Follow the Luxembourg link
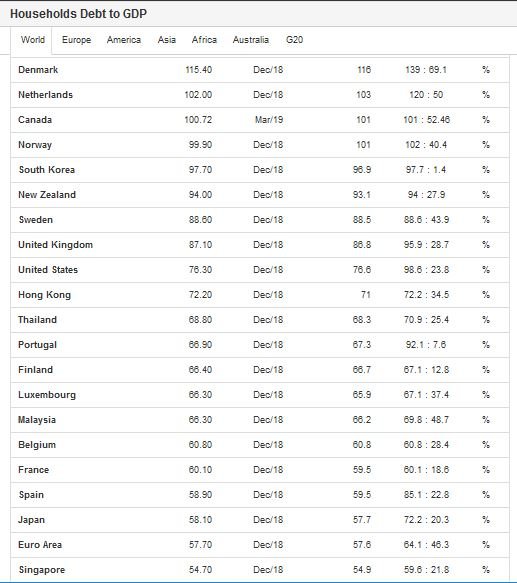The height and width of the screenshot is (583, 517). 47,395
